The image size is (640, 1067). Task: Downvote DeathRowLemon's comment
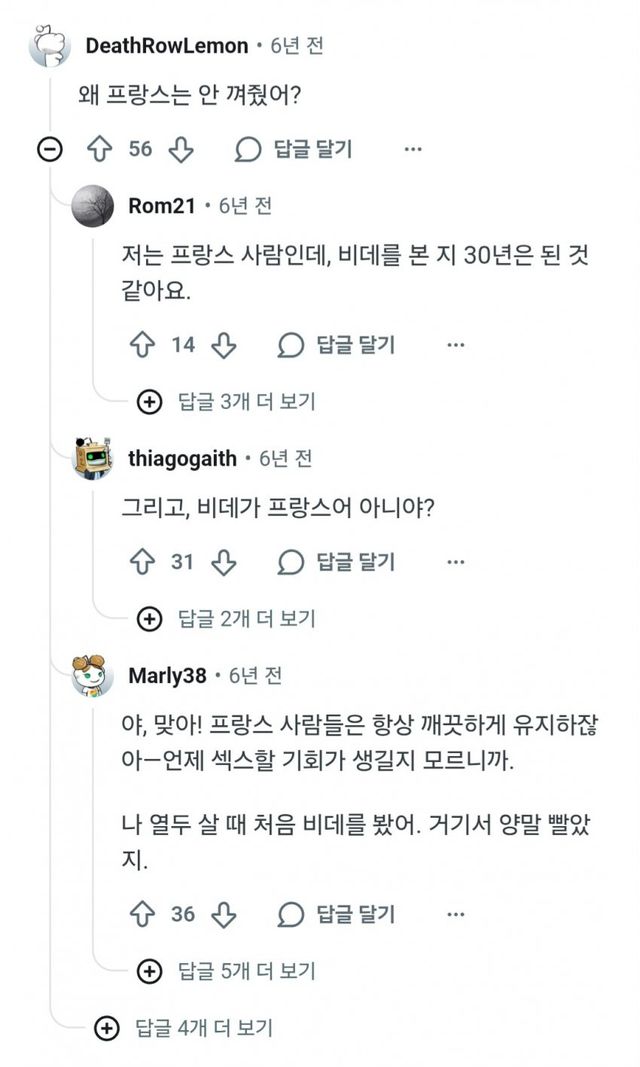tap(180, 150)
